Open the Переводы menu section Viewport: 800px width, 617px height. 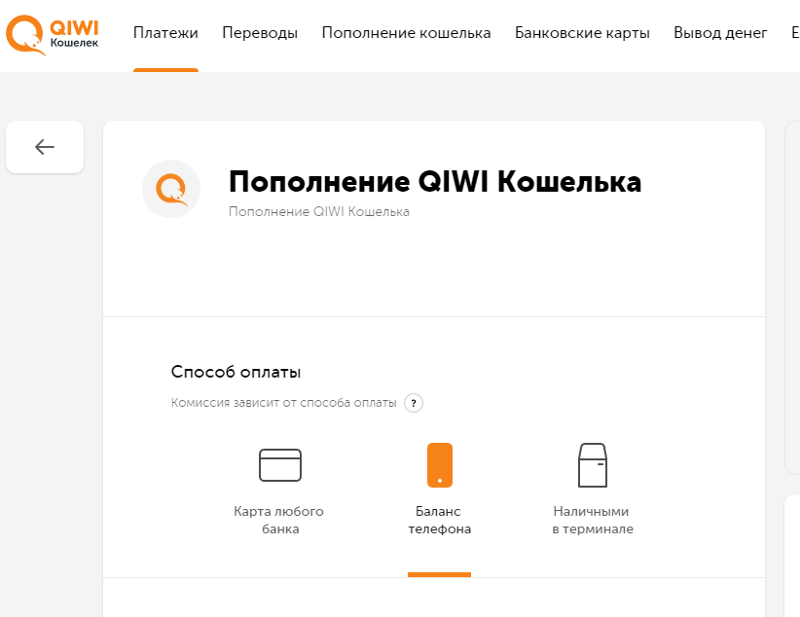260,33
